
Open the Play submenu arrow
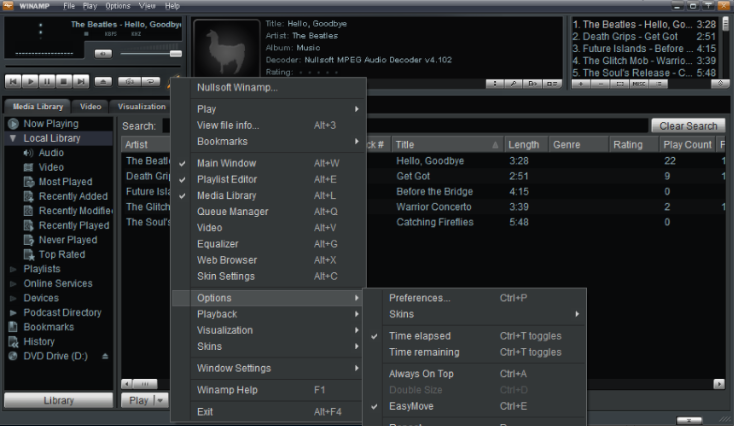(x=357, y=109)
